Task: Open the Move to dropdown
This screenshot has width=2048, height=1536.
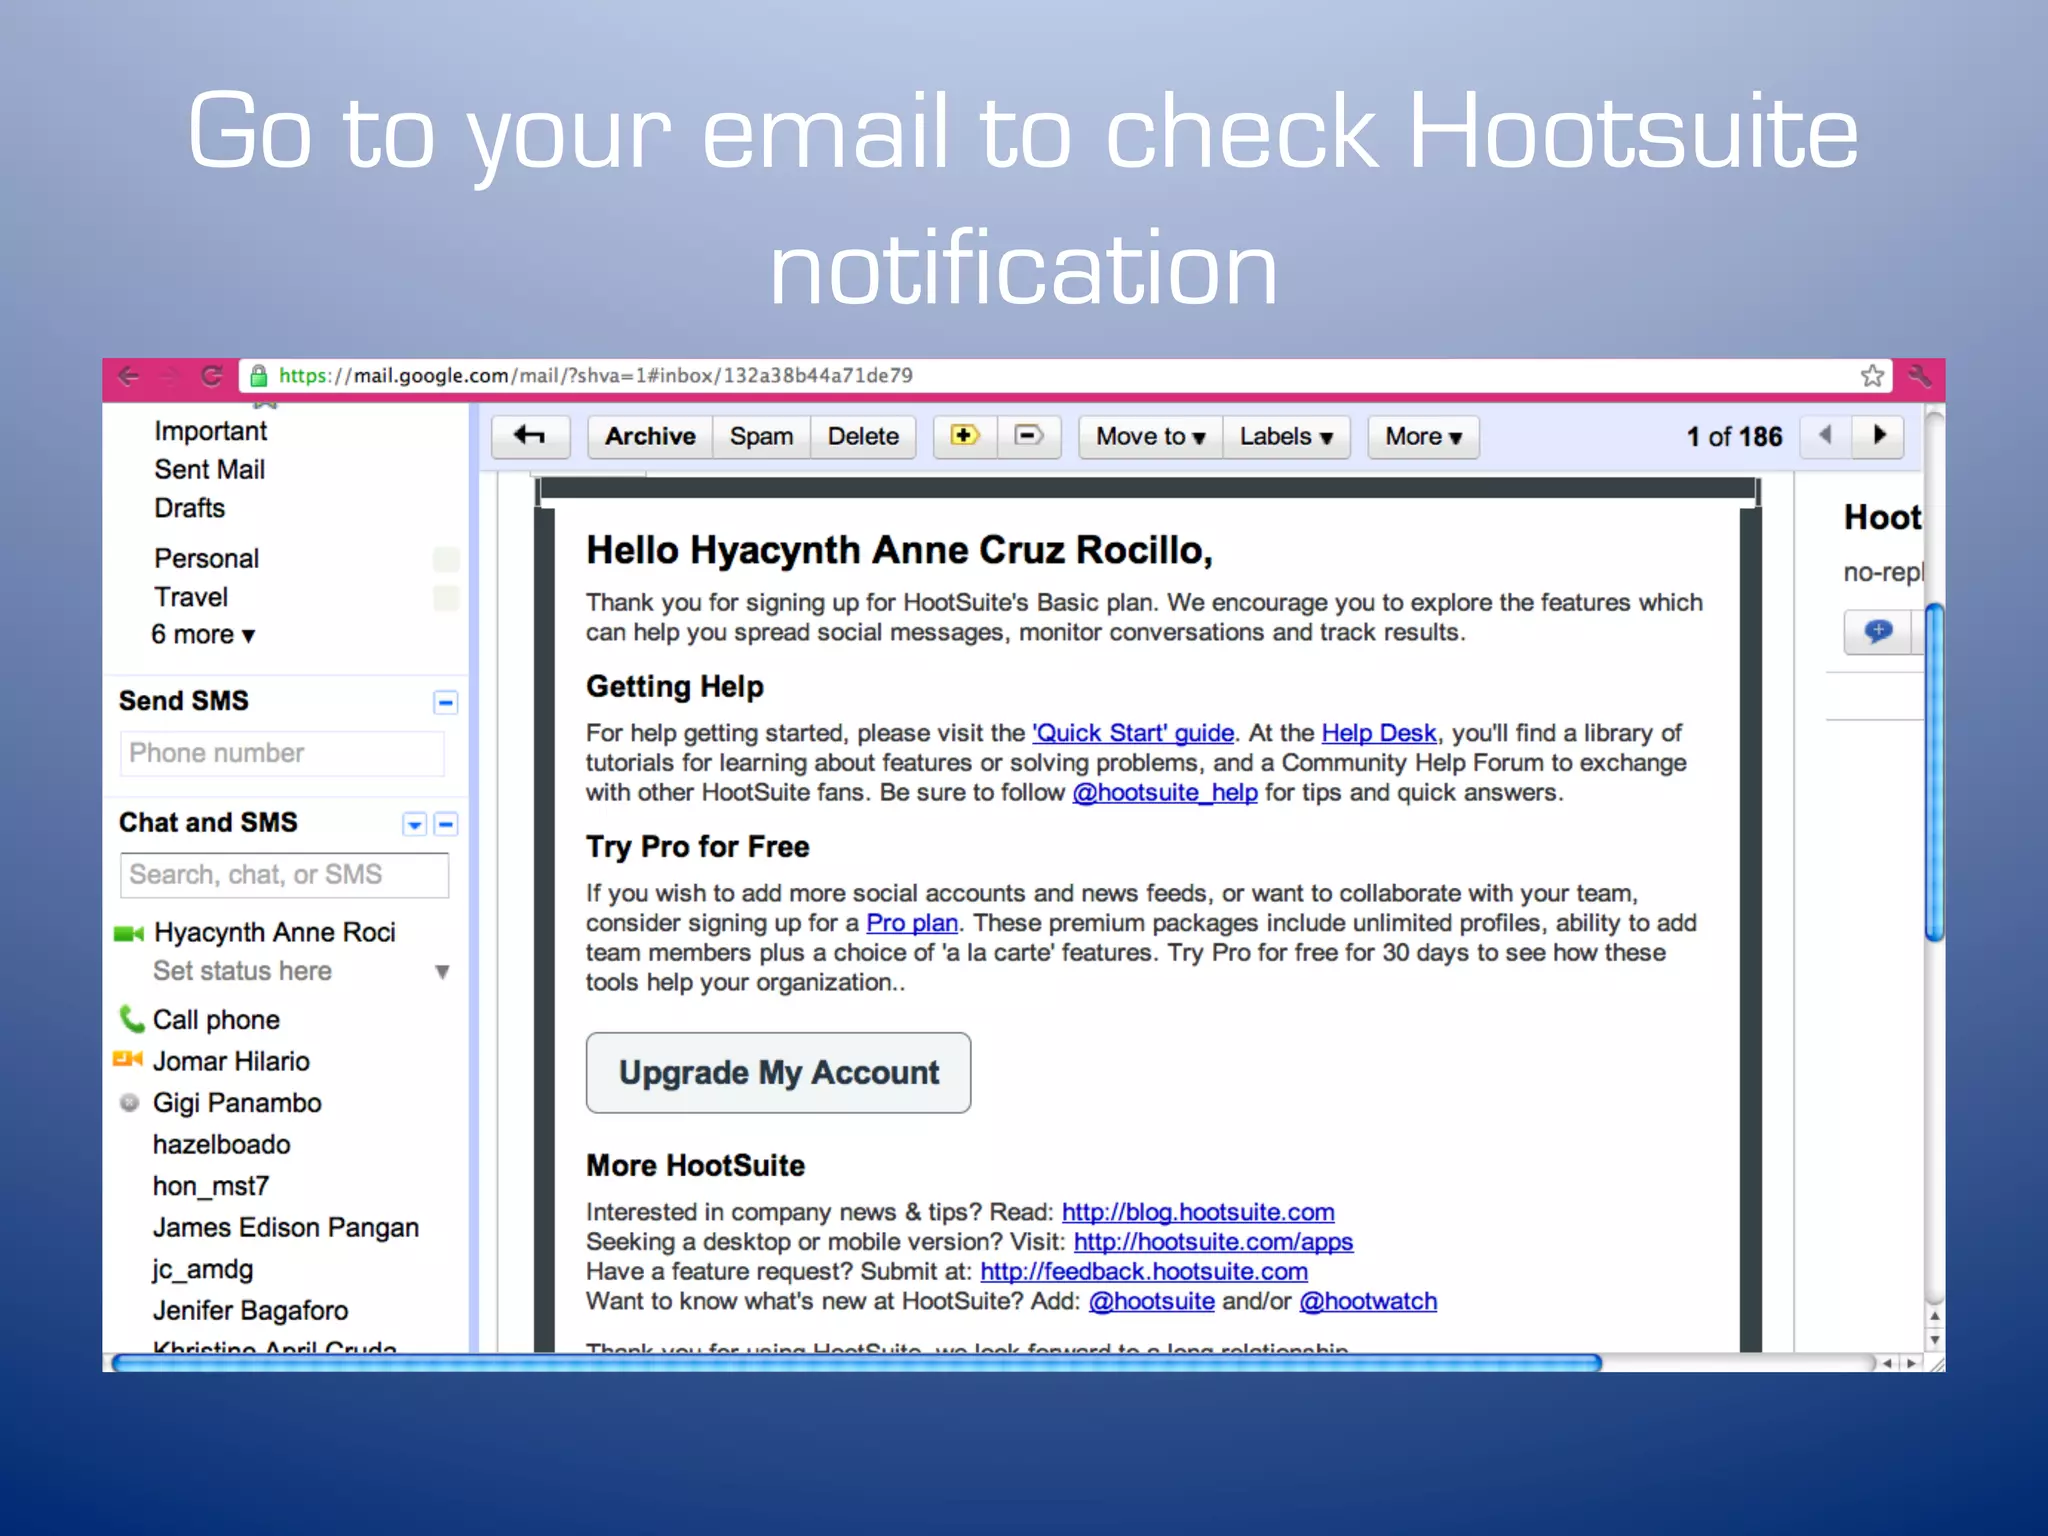Action: coord(1151,437)
